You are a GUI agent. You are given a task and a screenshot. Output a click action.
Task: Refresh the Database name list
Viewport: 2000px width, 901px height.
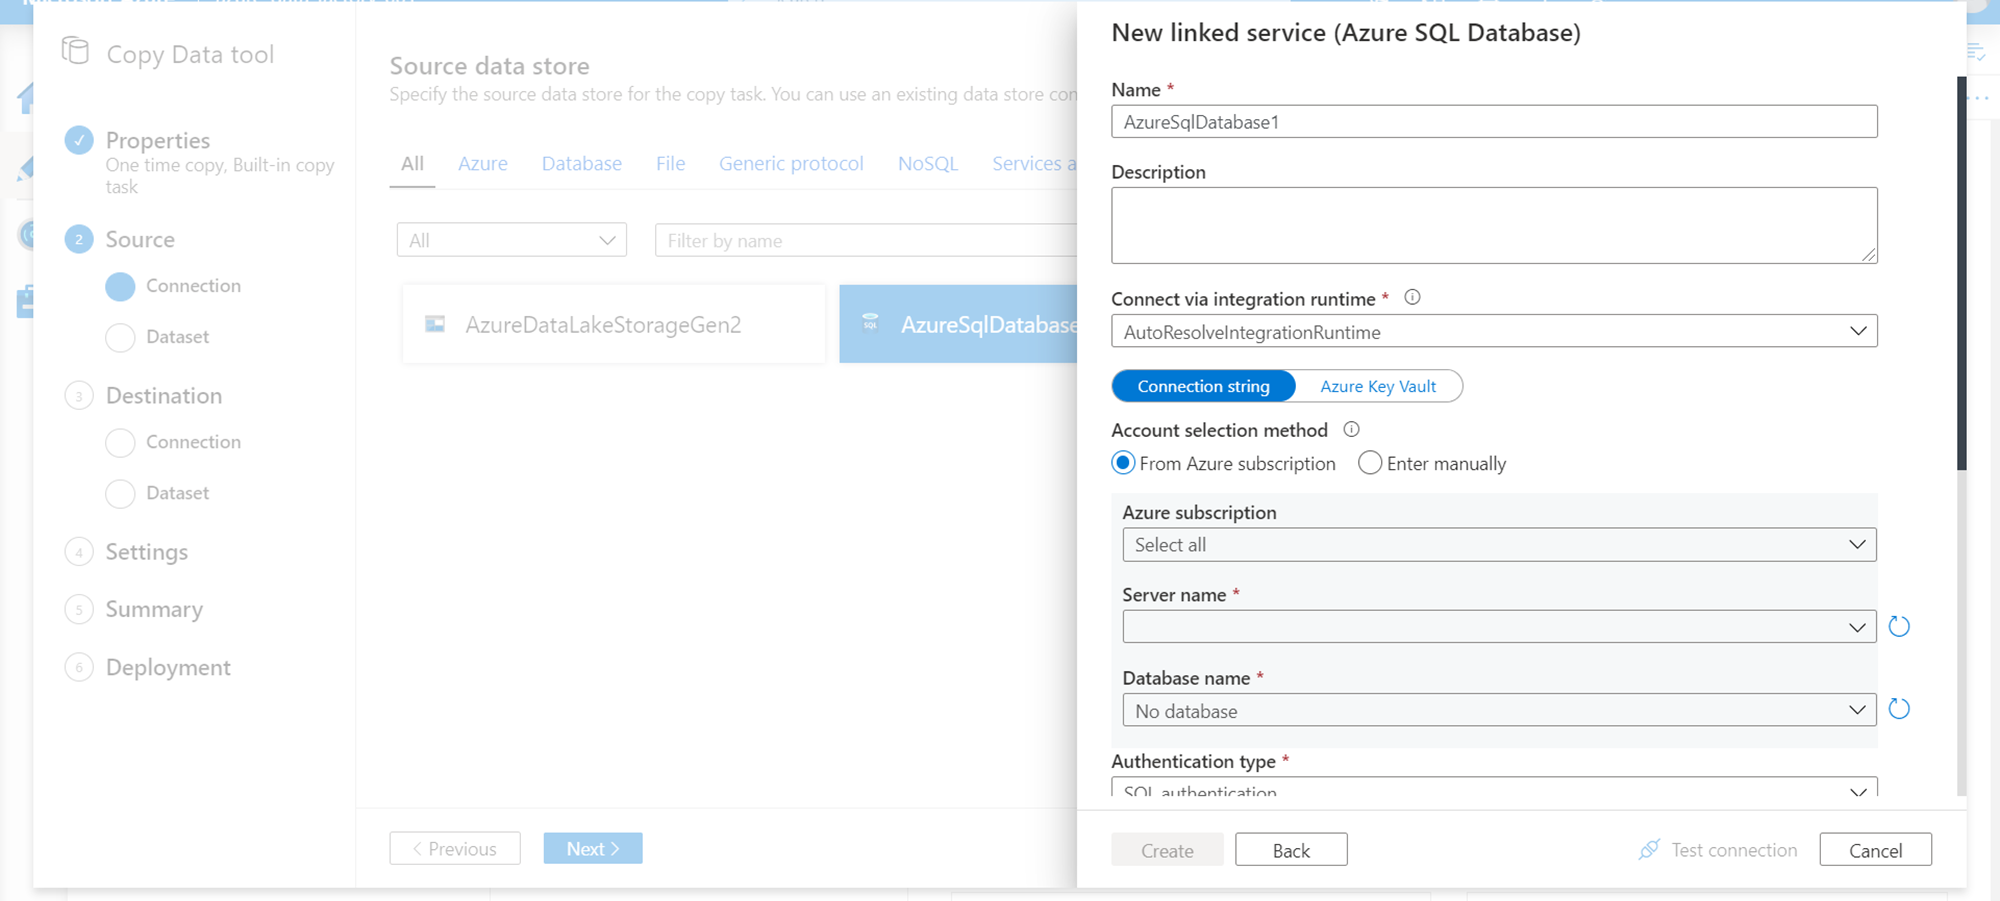point(1899,709)
